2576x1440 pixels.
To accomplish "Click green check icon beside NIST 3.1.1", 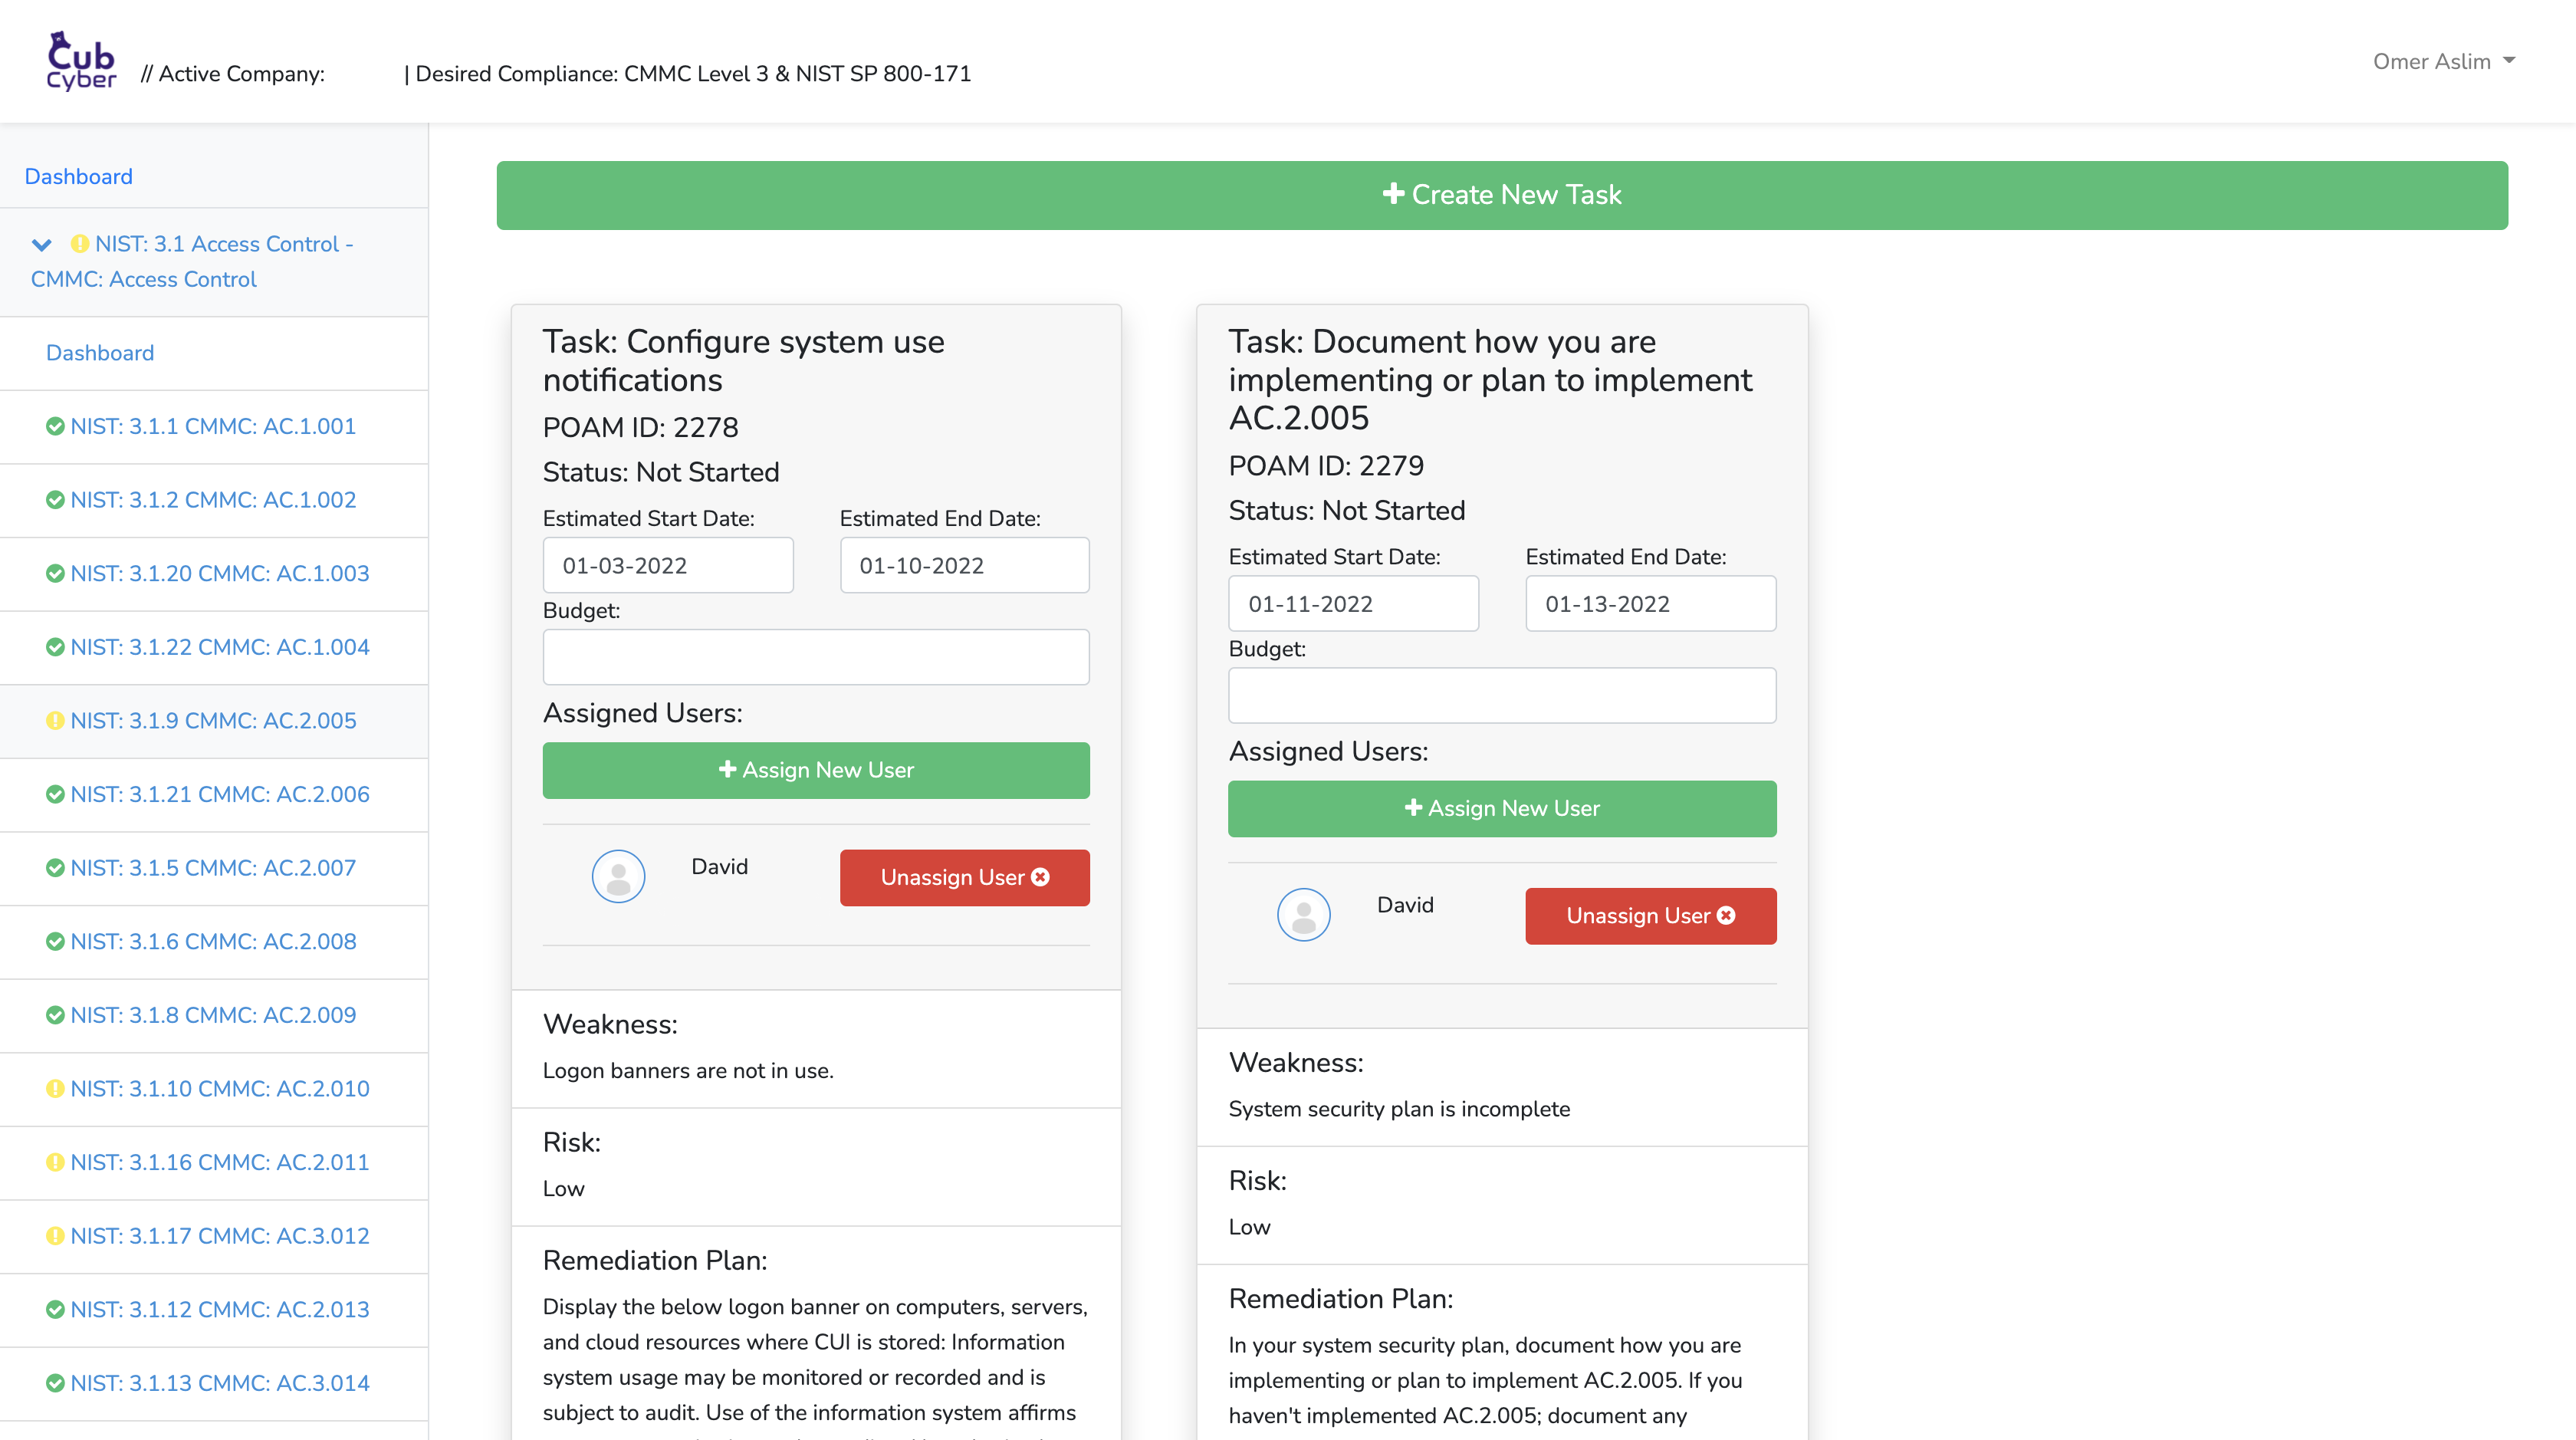I will pyautogui.click(x=55, y=427).
